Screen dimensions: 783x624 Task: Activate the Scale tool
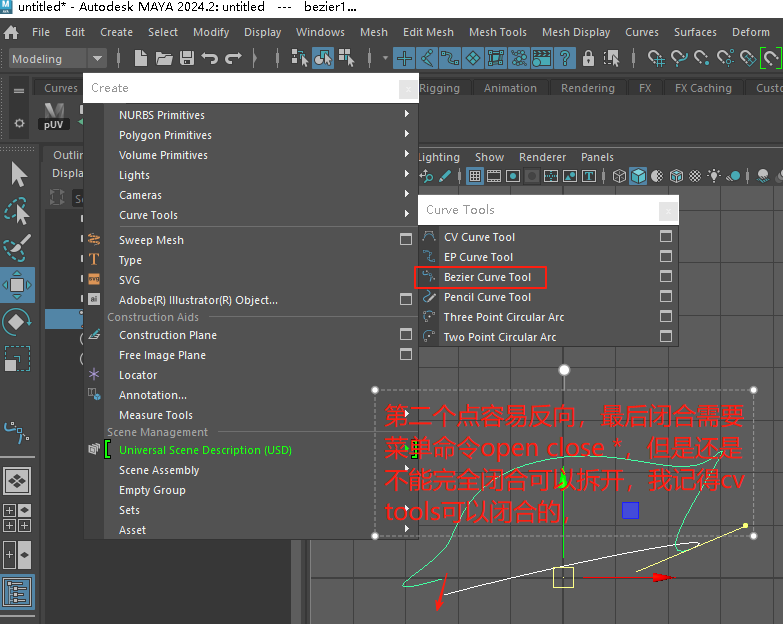click(17, 358)
